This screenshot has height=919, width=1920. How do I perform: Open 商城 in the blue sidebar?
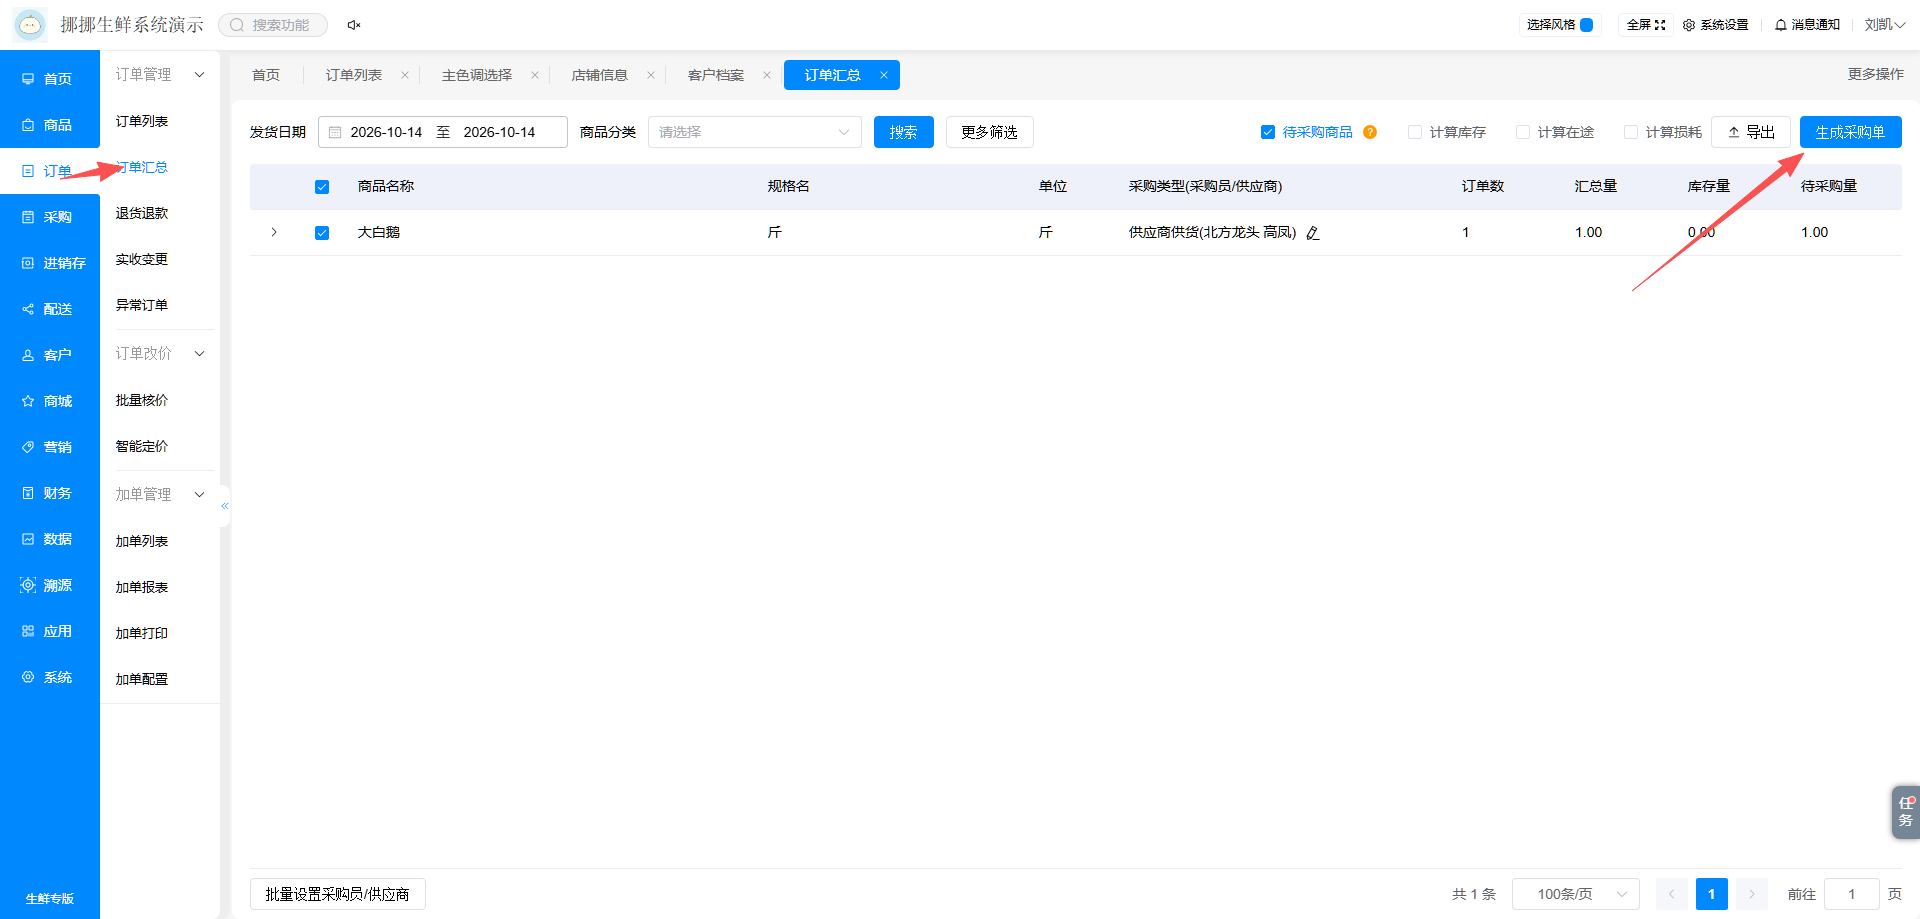point(50,401)
